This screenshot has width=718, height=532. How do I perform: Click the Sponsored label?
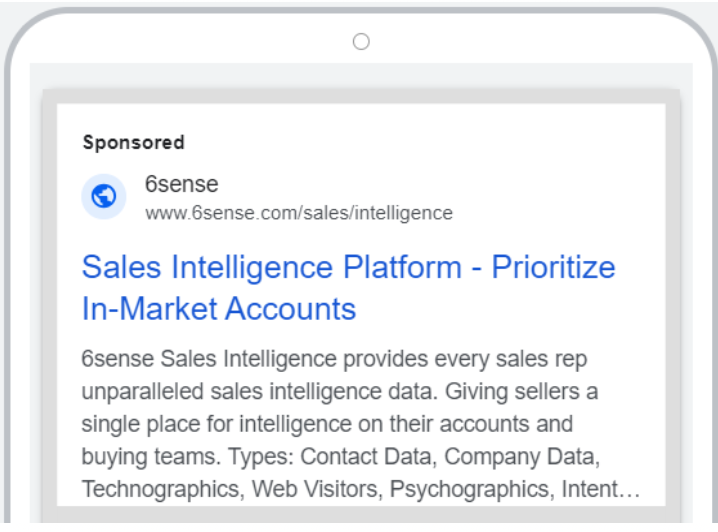click(134, 142)
